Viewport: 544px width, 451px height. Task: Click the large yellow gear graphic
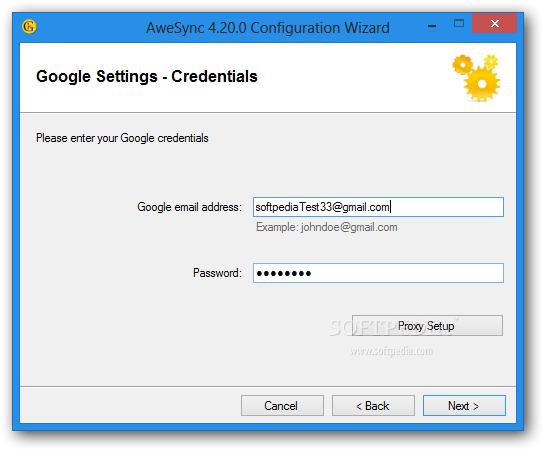482,84
